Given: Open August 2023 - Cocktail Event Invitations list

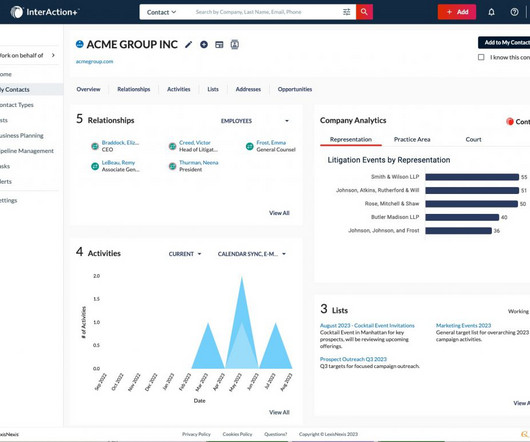Looking at the screenshot, I should coord(367,325).
